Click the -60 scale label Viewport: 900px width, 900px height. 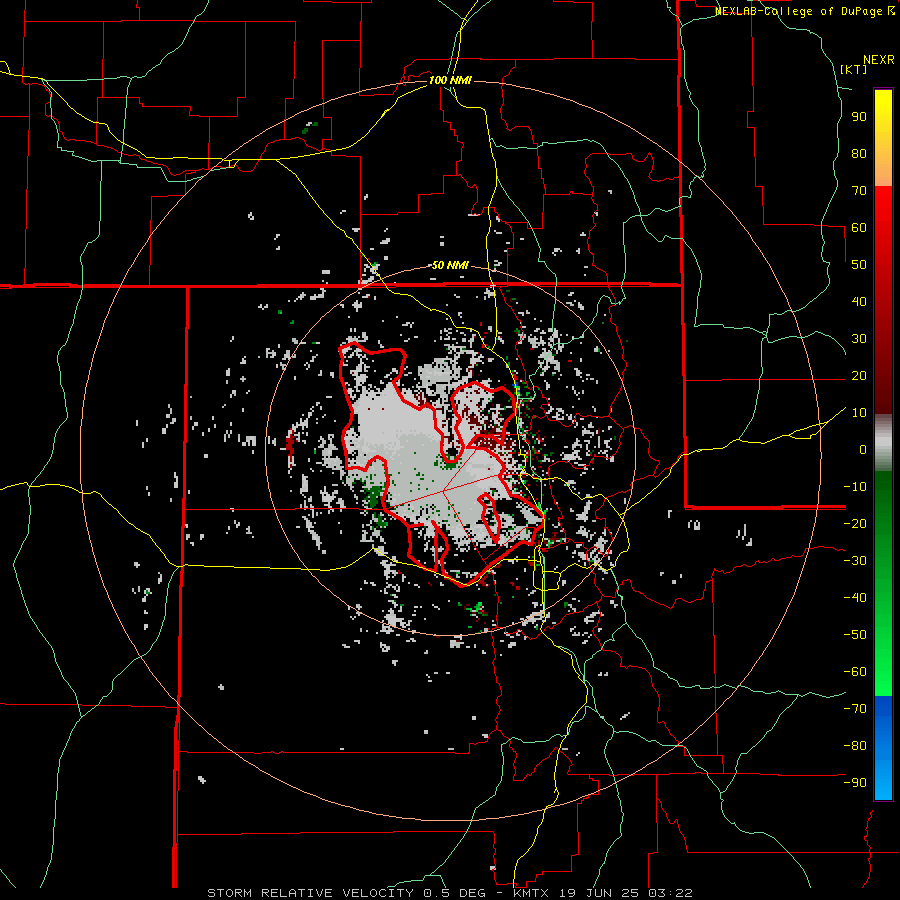[x=855, y=672]
